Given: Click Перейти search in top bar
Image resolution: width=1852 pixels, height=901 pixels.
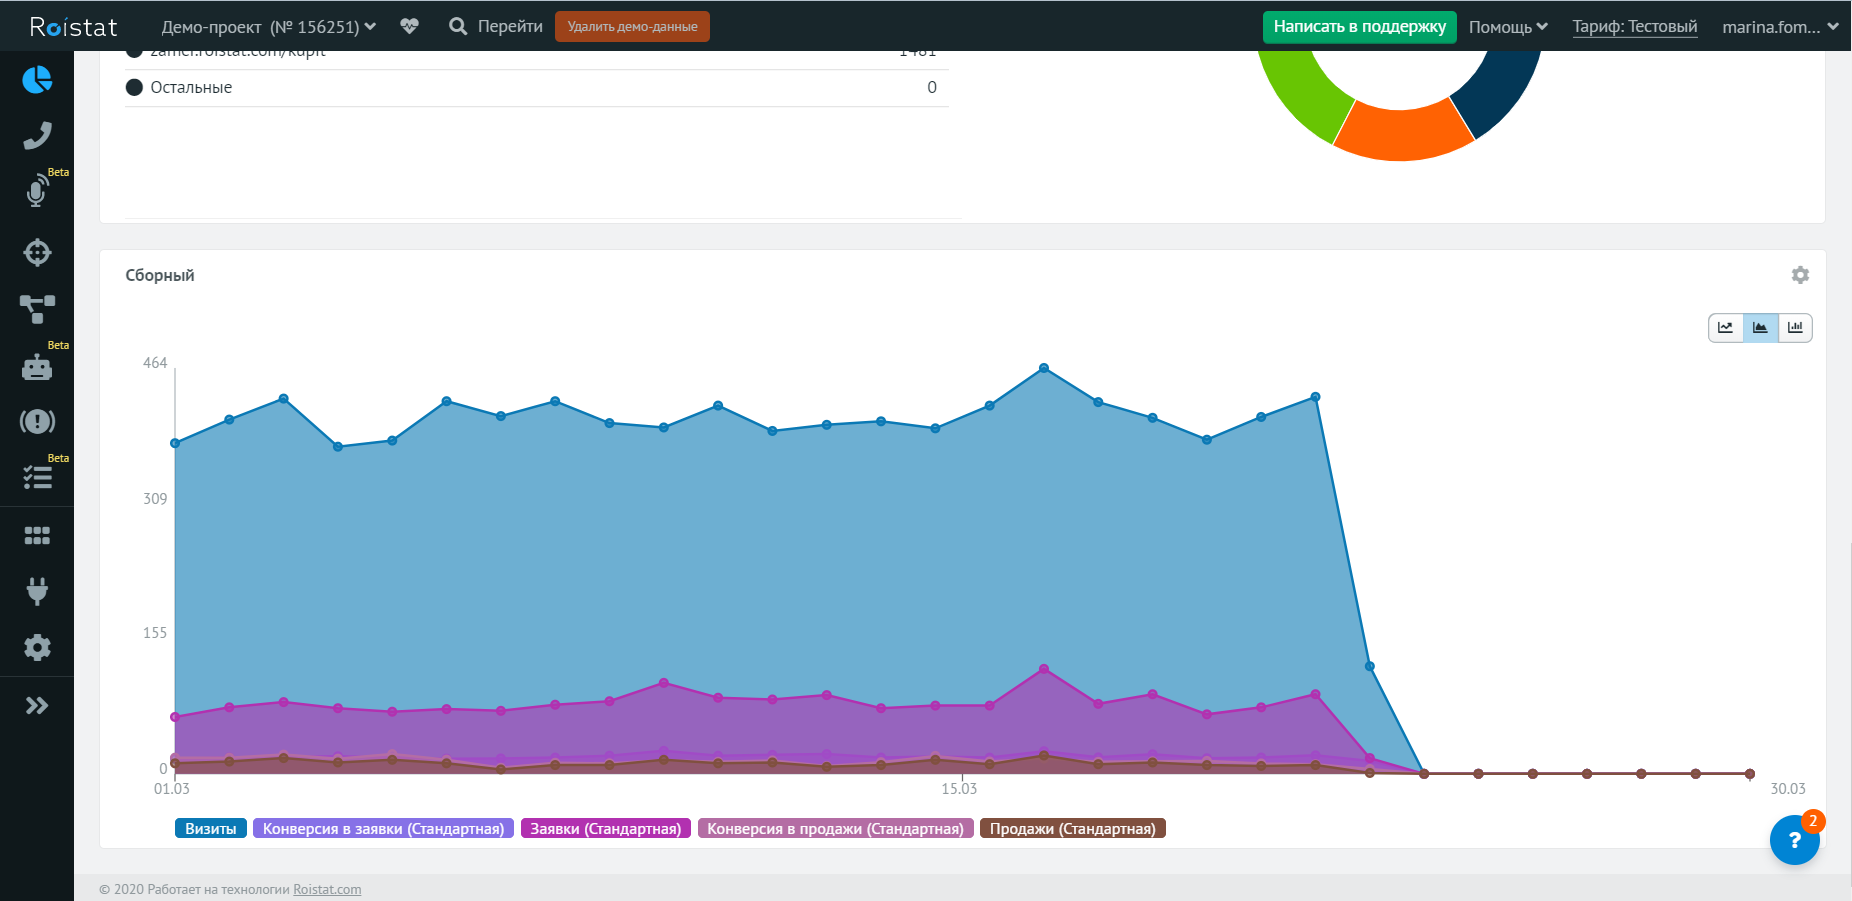Looking at the screenshot, I should (x=496, y=27).
